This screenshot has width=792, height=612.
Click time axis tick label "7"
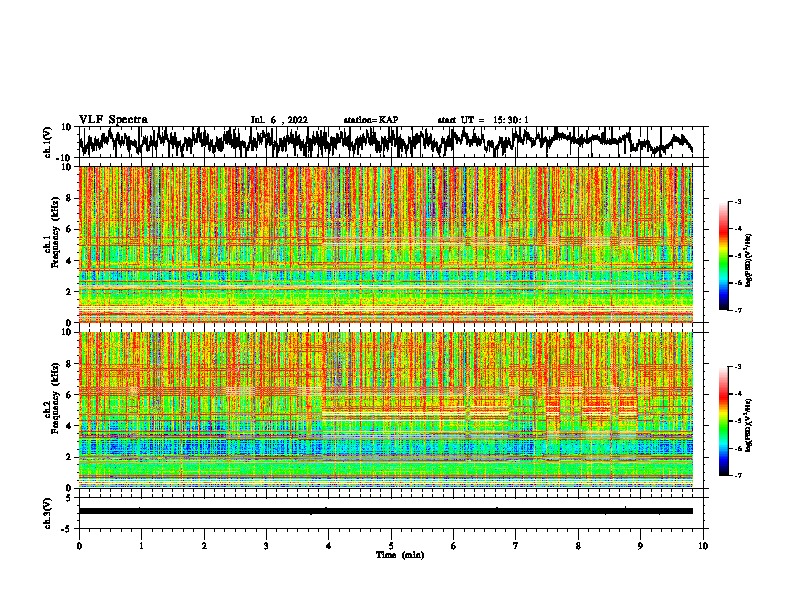[516, 546]
